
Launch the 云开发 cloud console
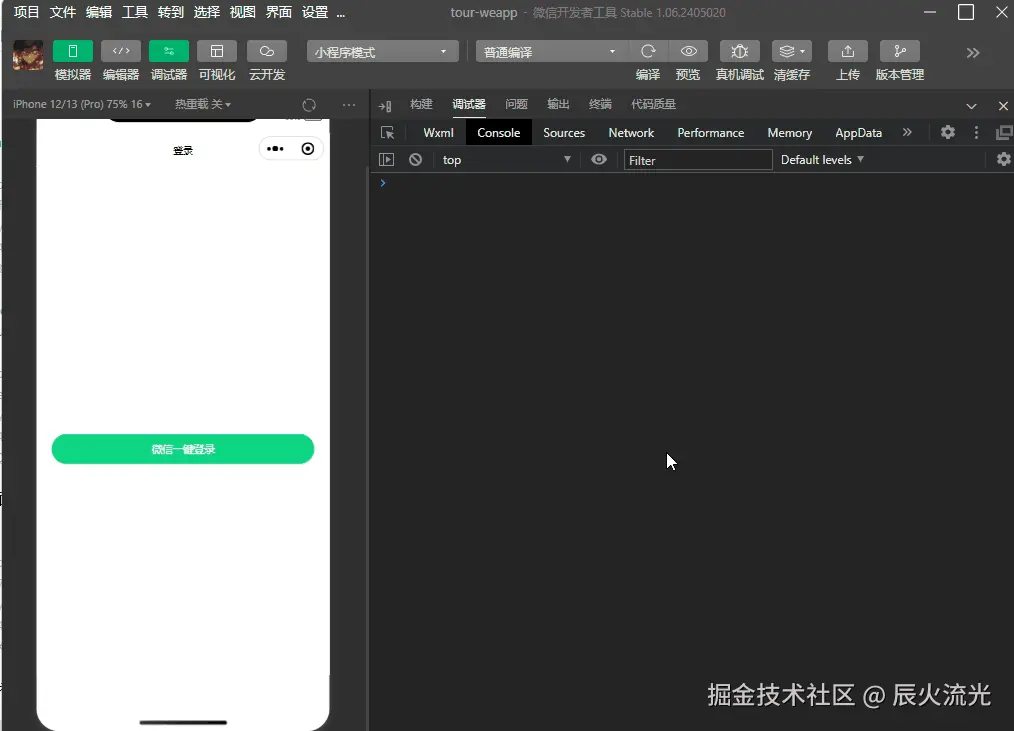click(x=265, y=60)
